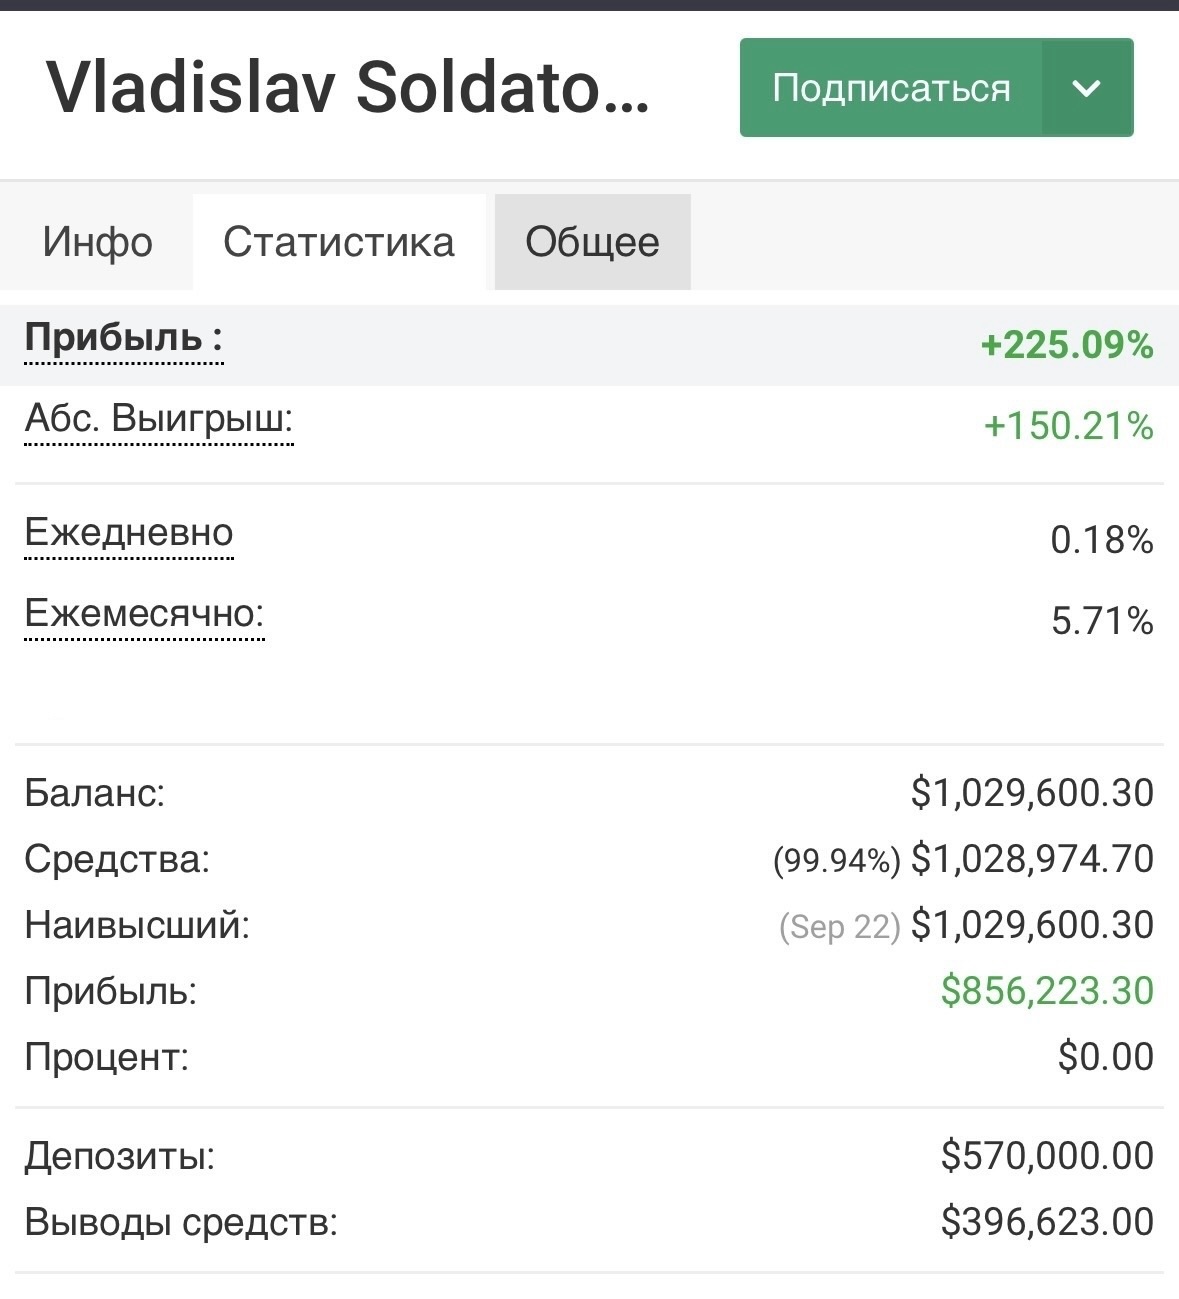Viewport: 1179px width, 1299px height.
Task: Expand the dropdown arrow beside Подписаться
Action: pos(1086,88)
